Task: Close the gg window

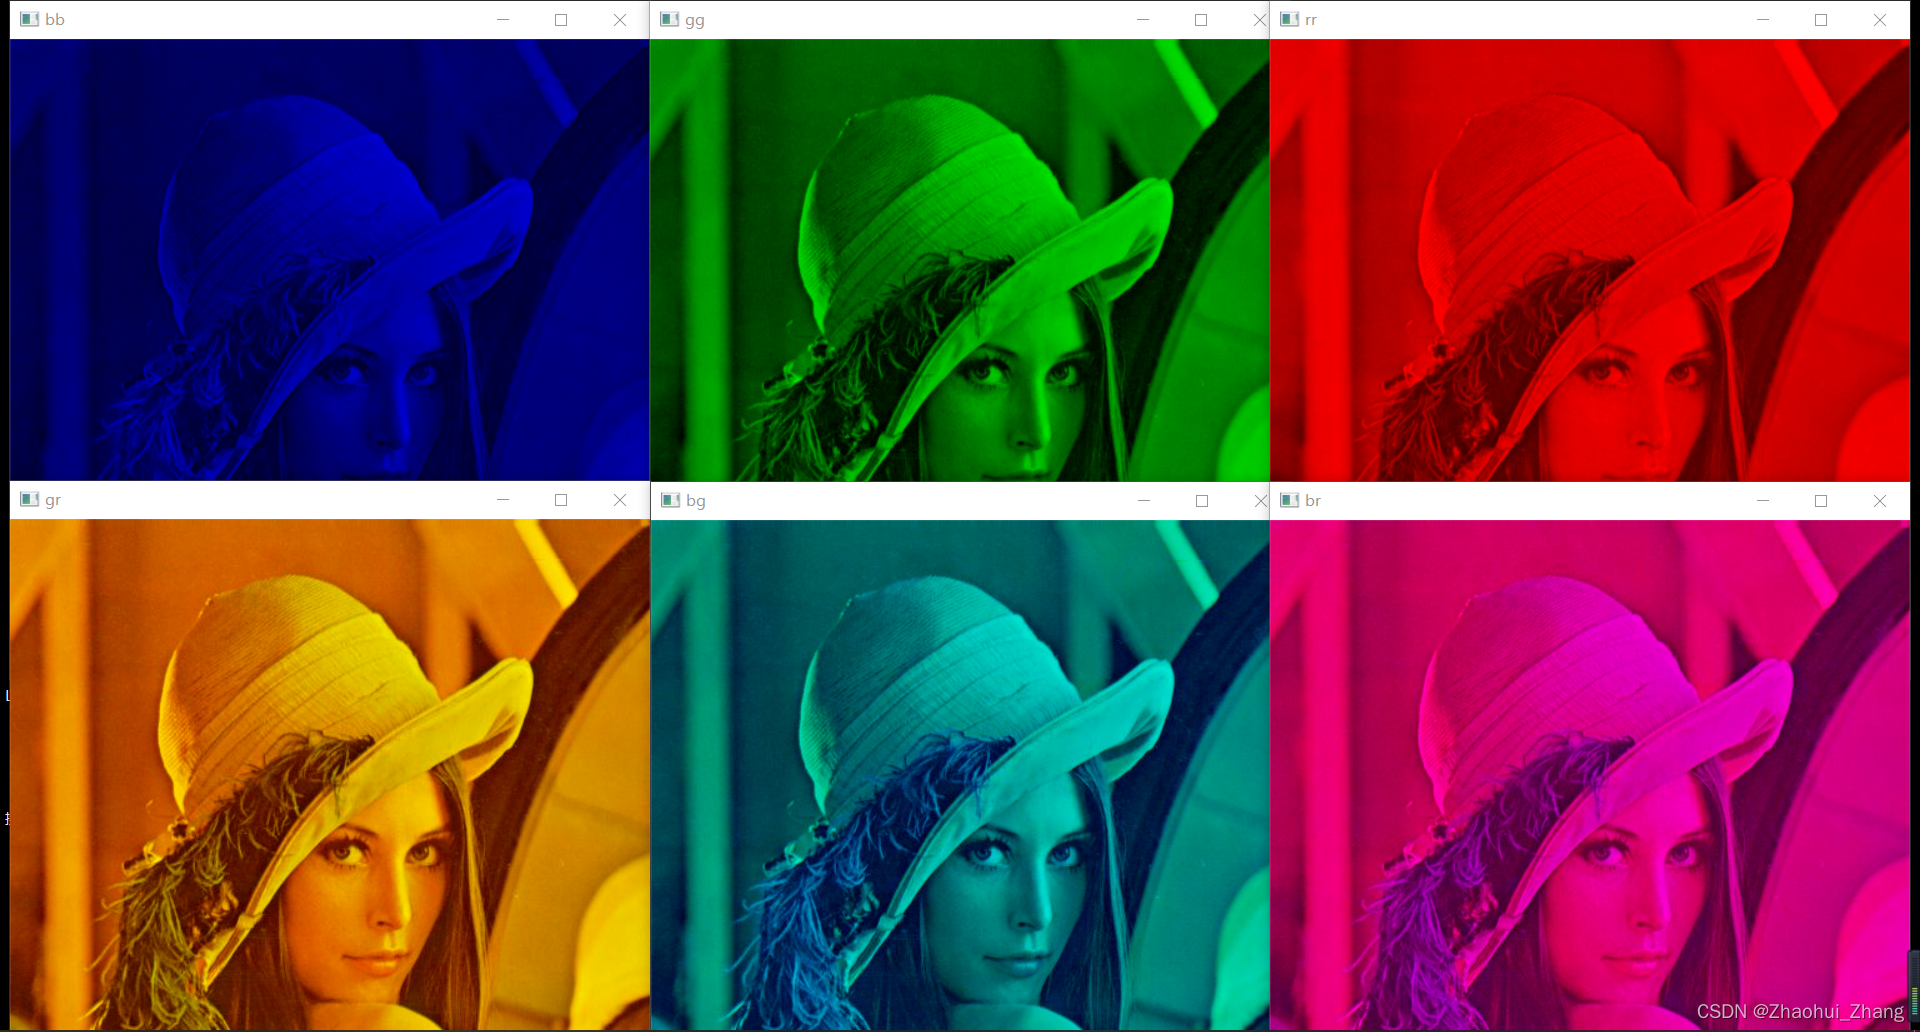Action: pos(1259,20)
